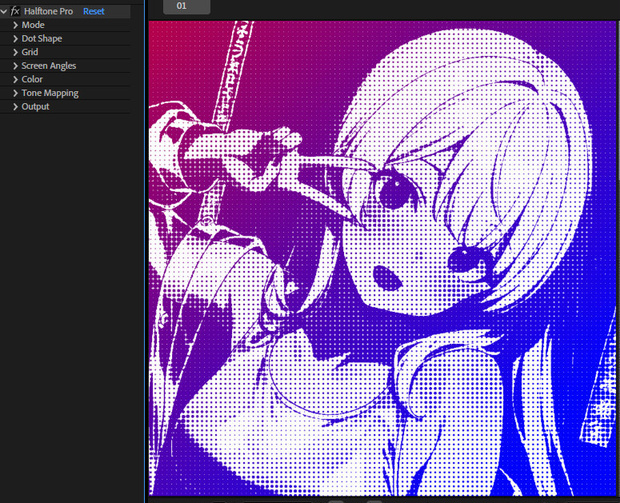Expand the Output property group

tap(15, 107)
